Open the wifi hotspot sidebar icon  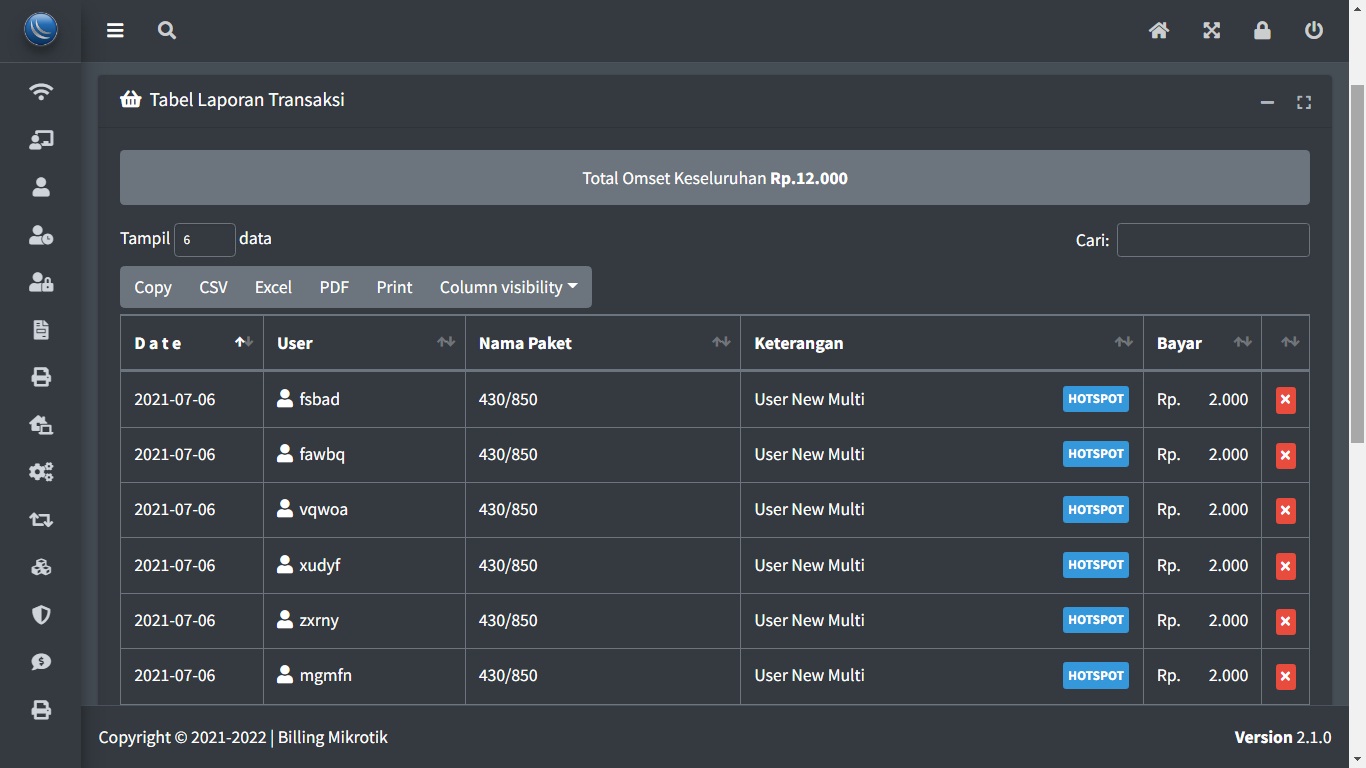(x=41, y=92)
